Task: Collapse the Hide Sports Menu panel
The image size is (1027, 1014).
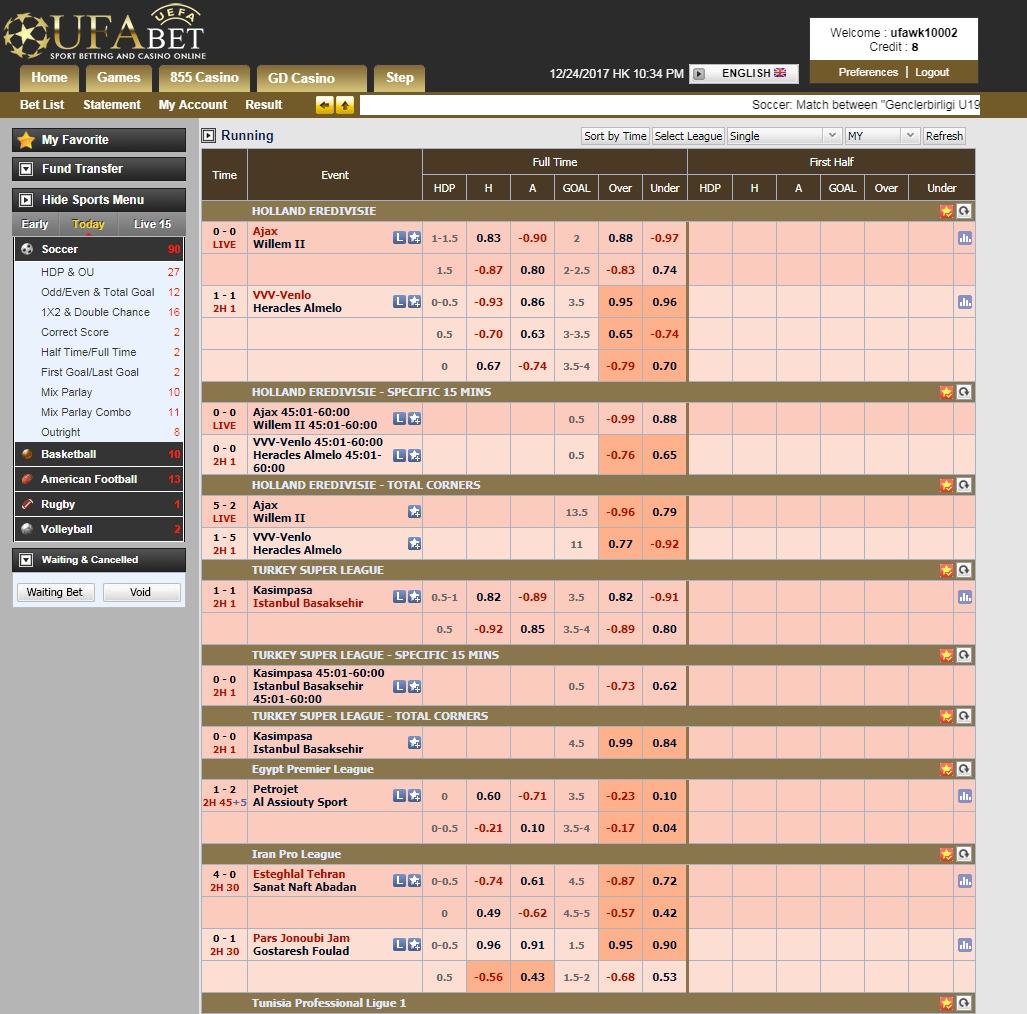Action: pyautogui.click(x=99, y=200)
